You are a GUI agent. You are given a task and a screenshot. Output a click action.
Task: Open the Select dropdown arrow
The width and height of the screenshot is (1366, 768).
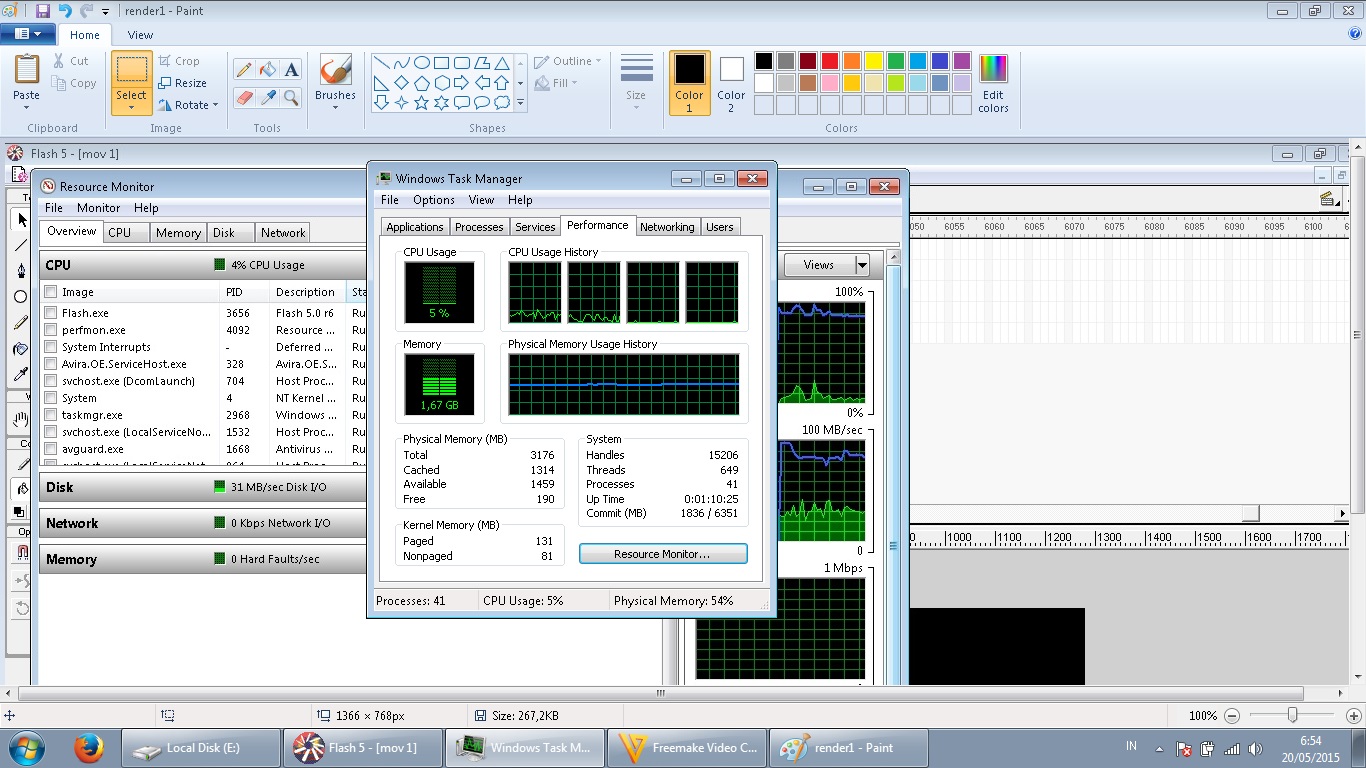(x=131, y=107)
